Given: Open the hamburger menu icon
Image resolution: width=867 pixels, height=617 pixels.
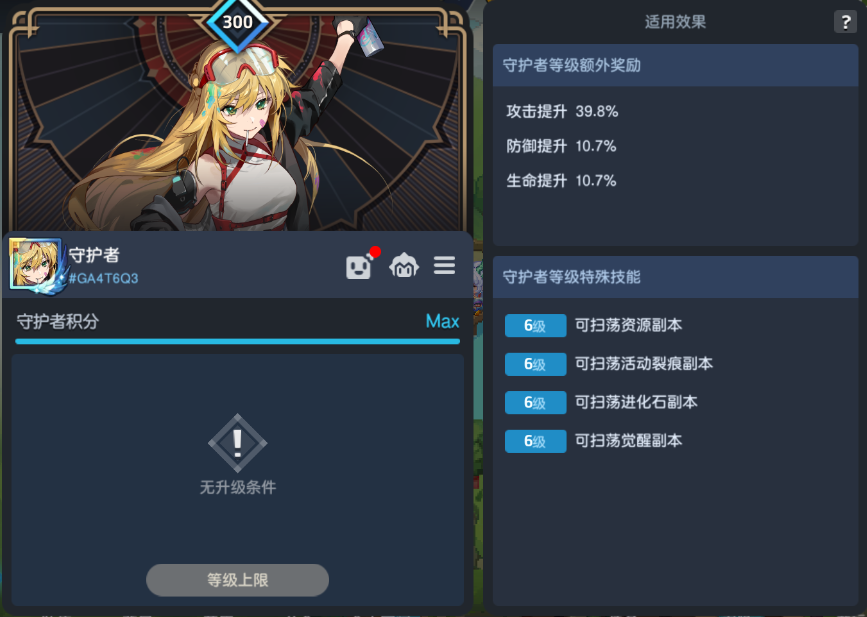Looking at the screenshot, I should point(444,265).
